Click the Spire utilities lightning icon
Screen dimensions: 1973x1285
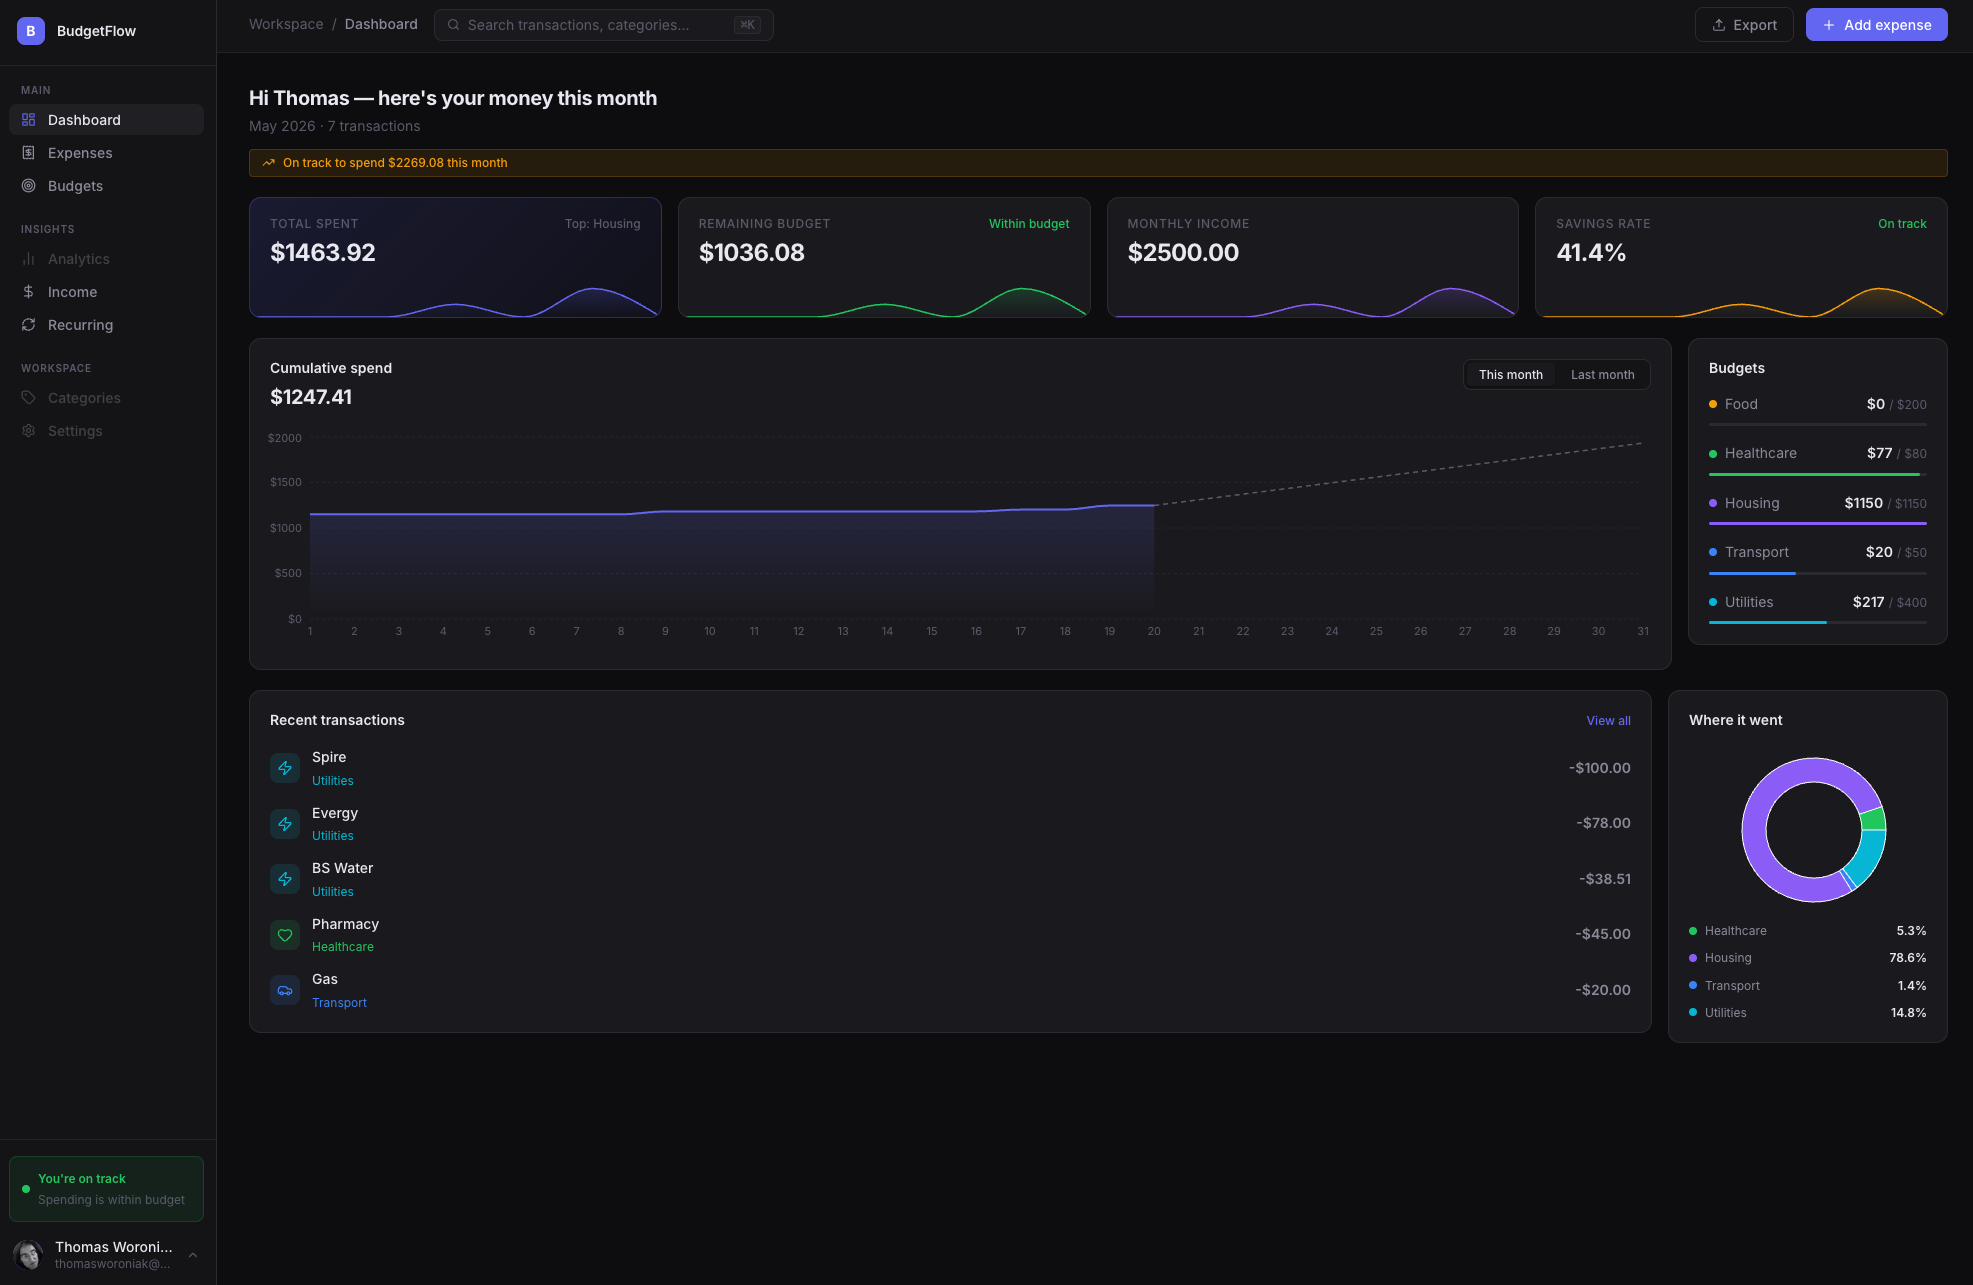(285, 768)
